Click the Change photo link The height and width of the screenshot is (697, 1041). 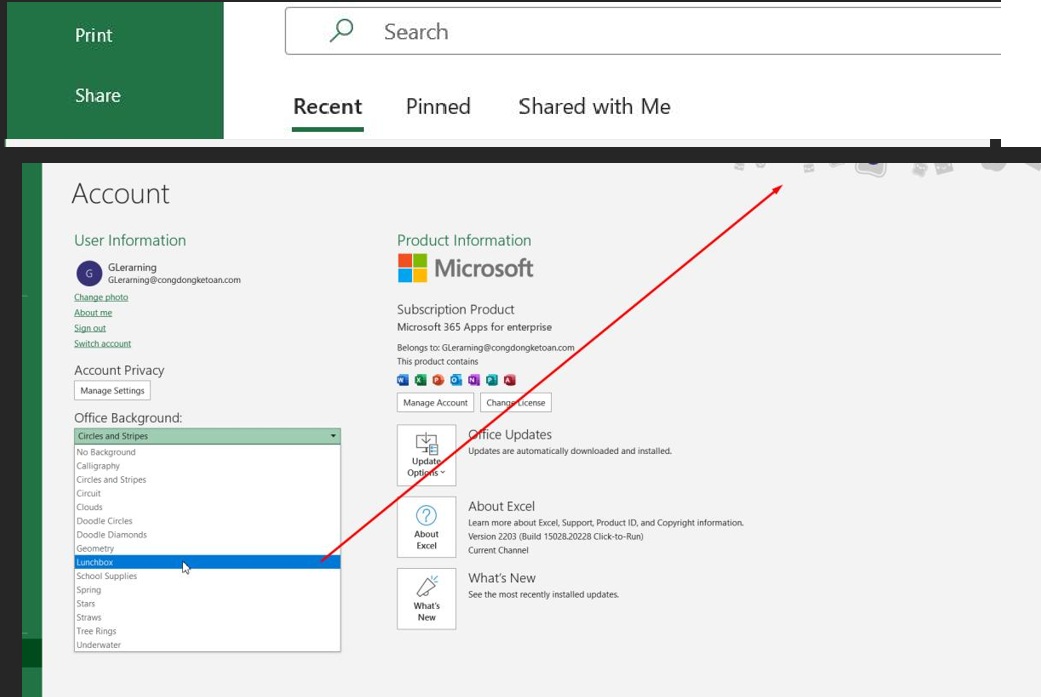click(101, 297)
